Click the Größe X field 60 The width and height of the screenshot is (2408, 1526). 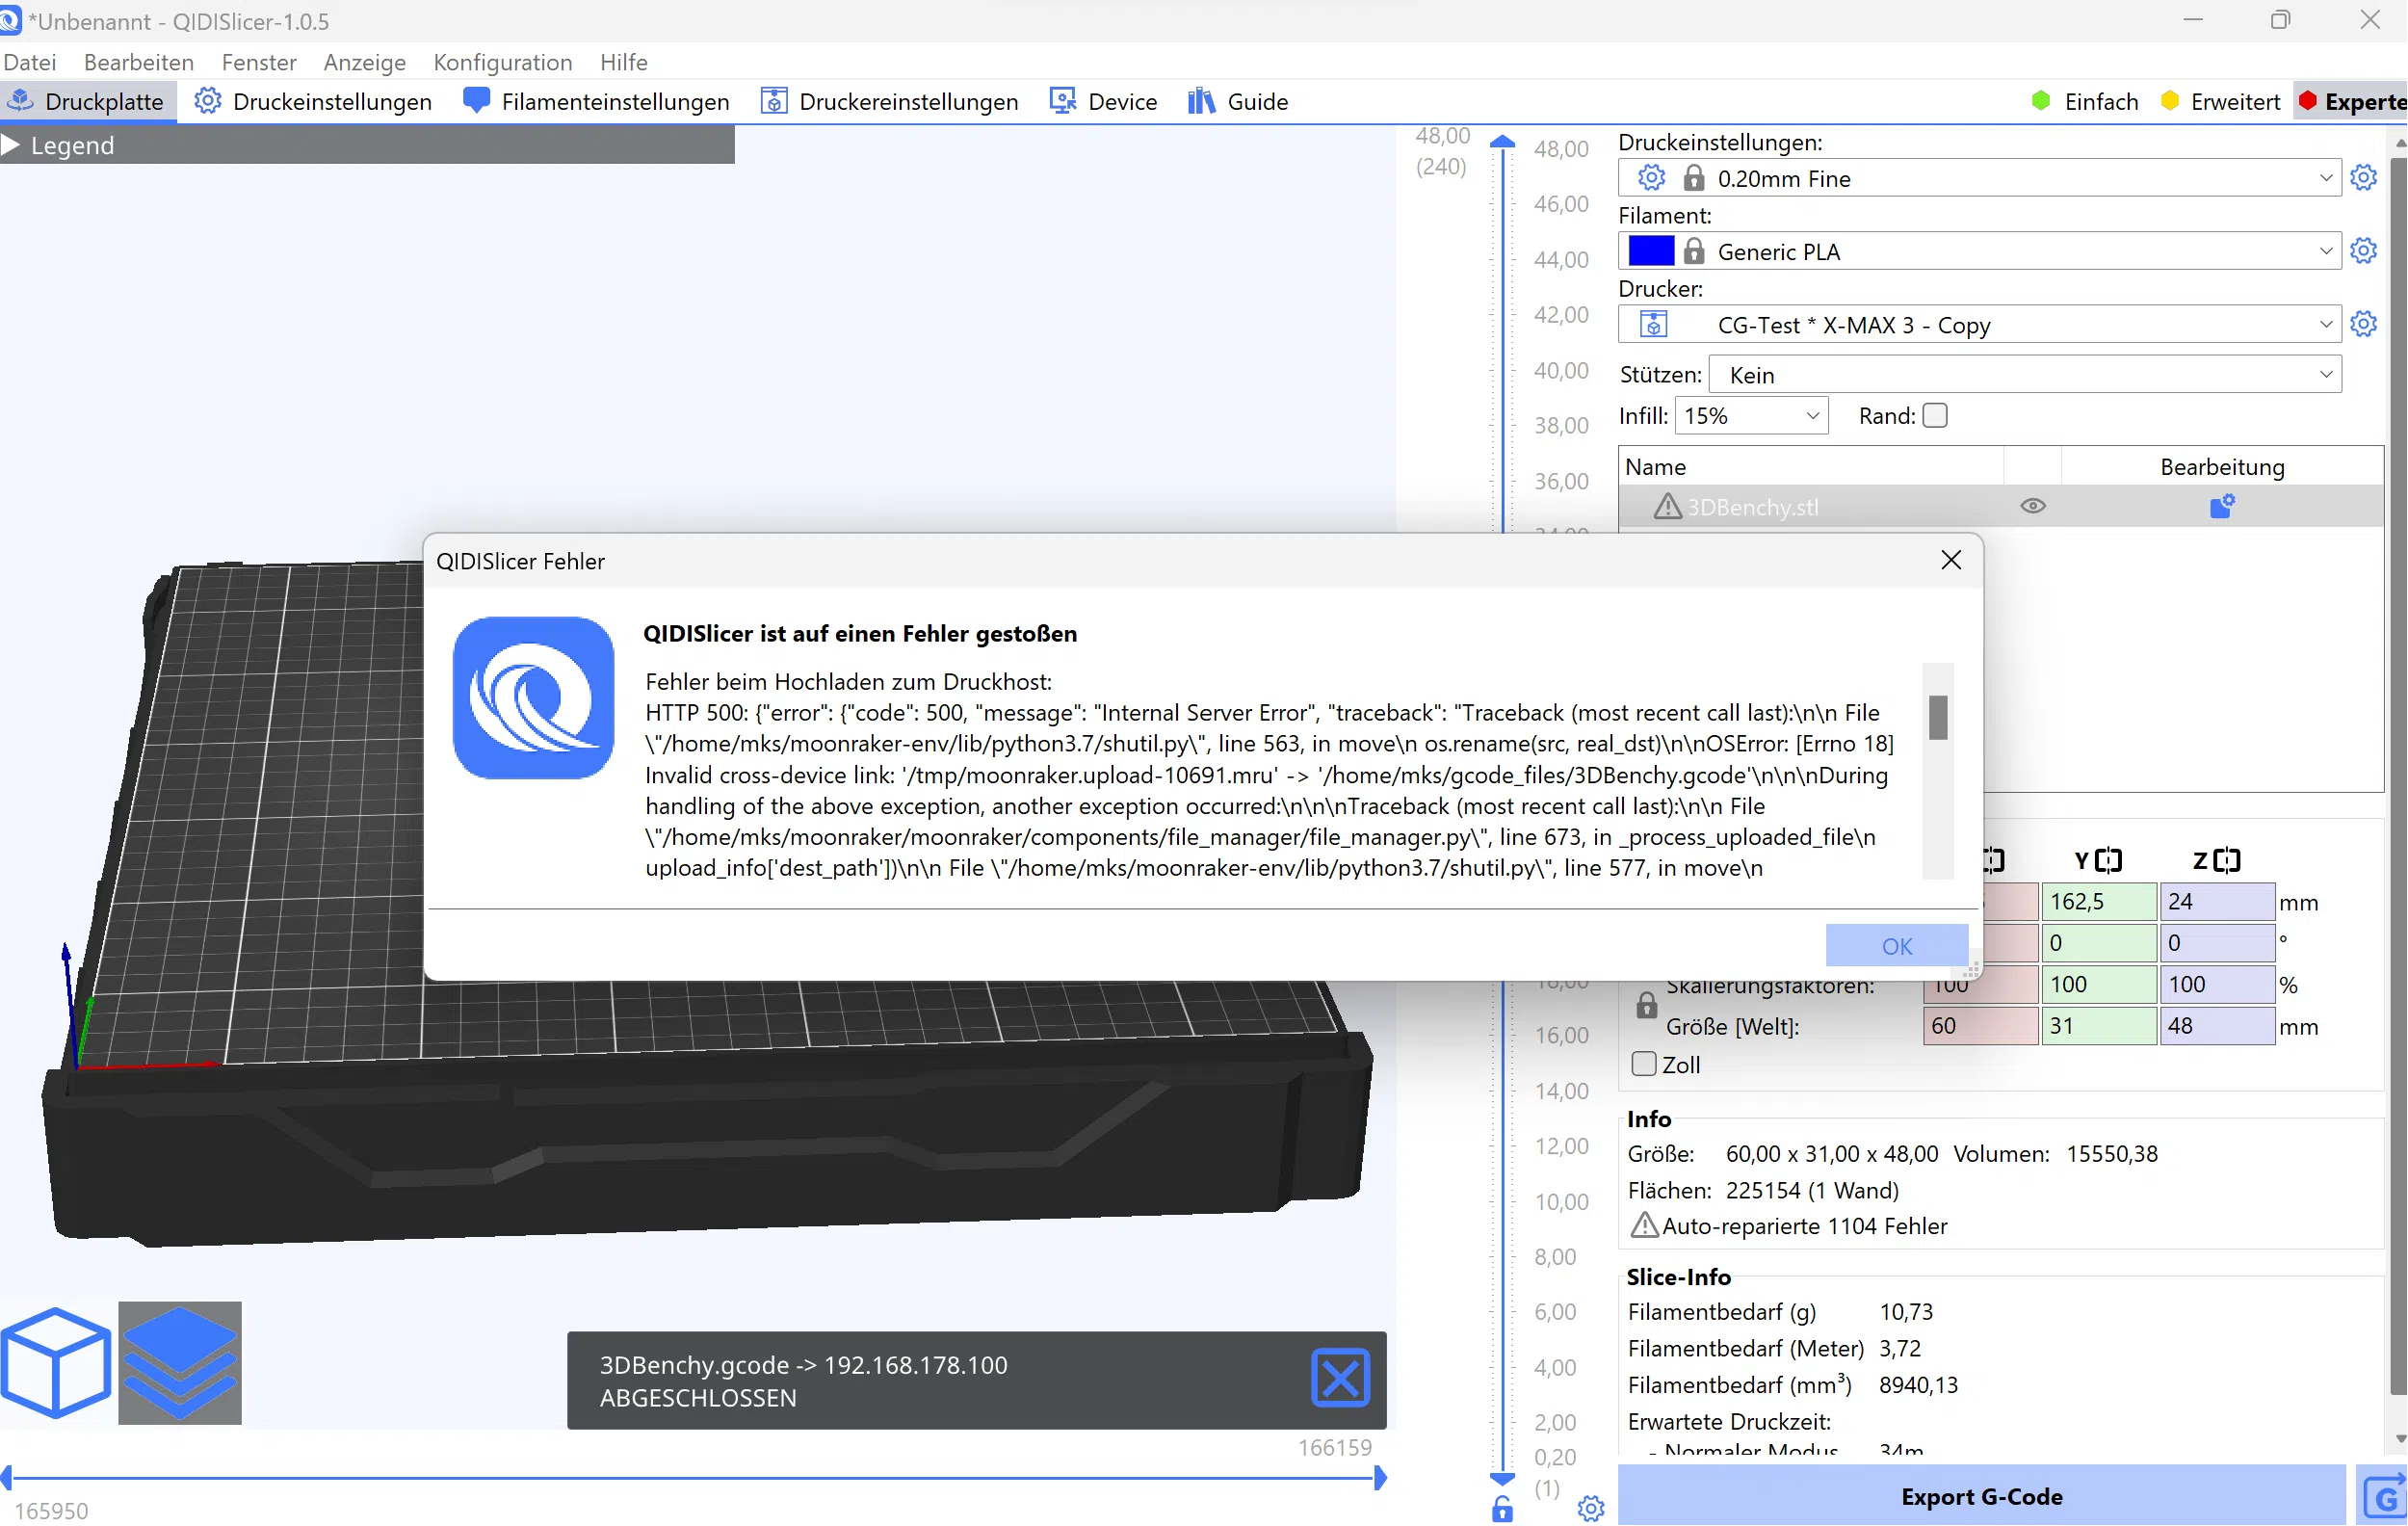(1980, 1026)
